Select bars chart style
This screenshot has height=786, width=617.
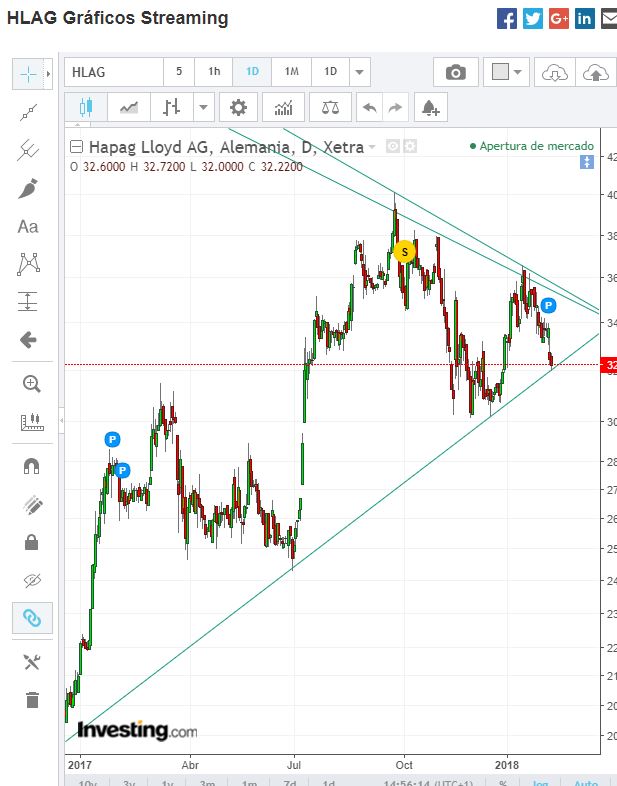pyautogui.click(x=171, y=107)
